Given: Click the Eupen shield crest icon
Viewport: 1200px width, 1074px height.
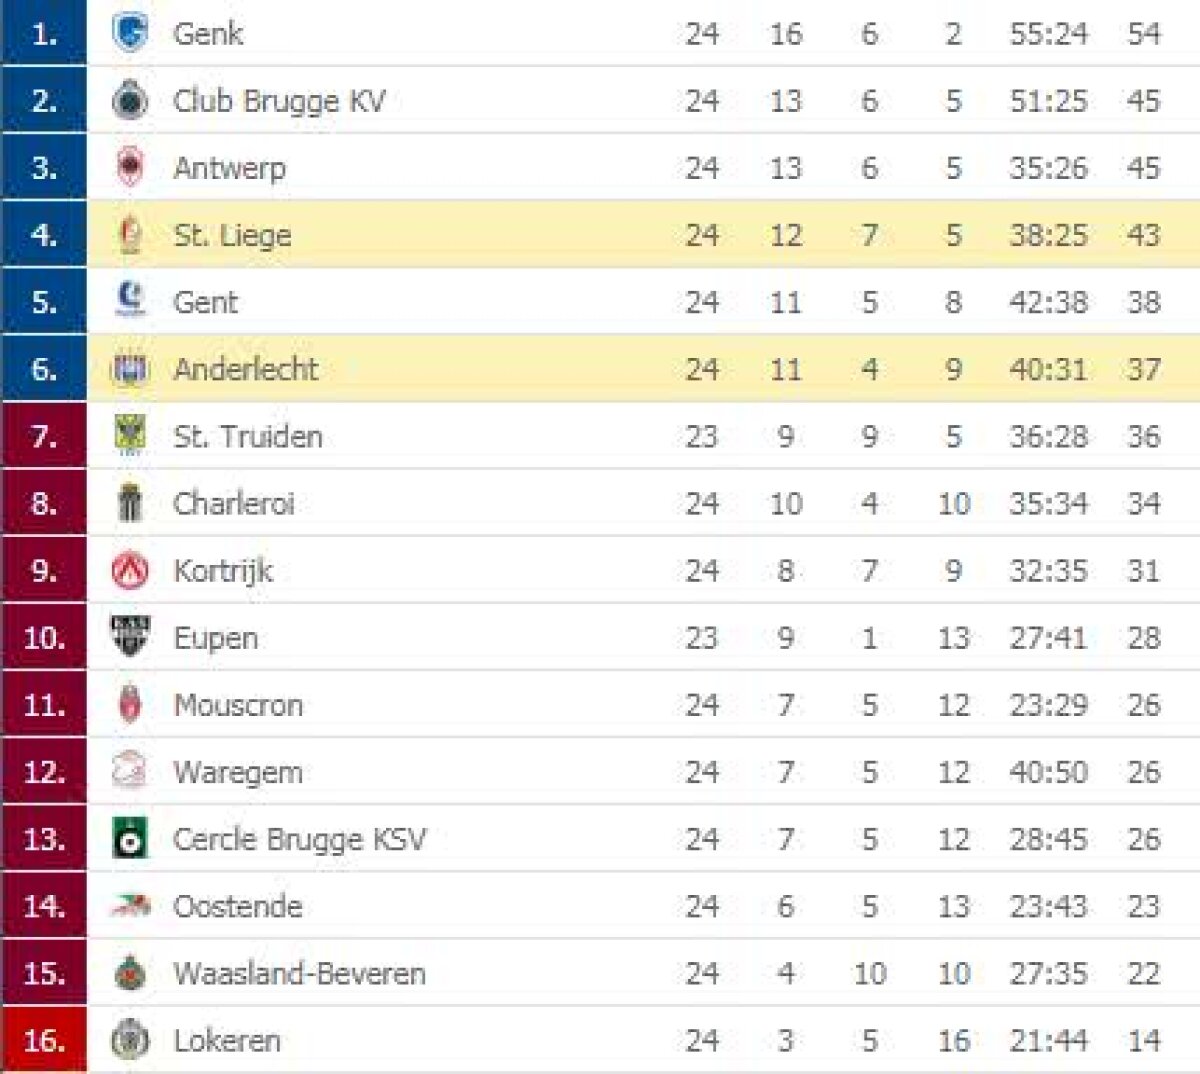Looking at the screenshot, I should [x=130, y=637].
